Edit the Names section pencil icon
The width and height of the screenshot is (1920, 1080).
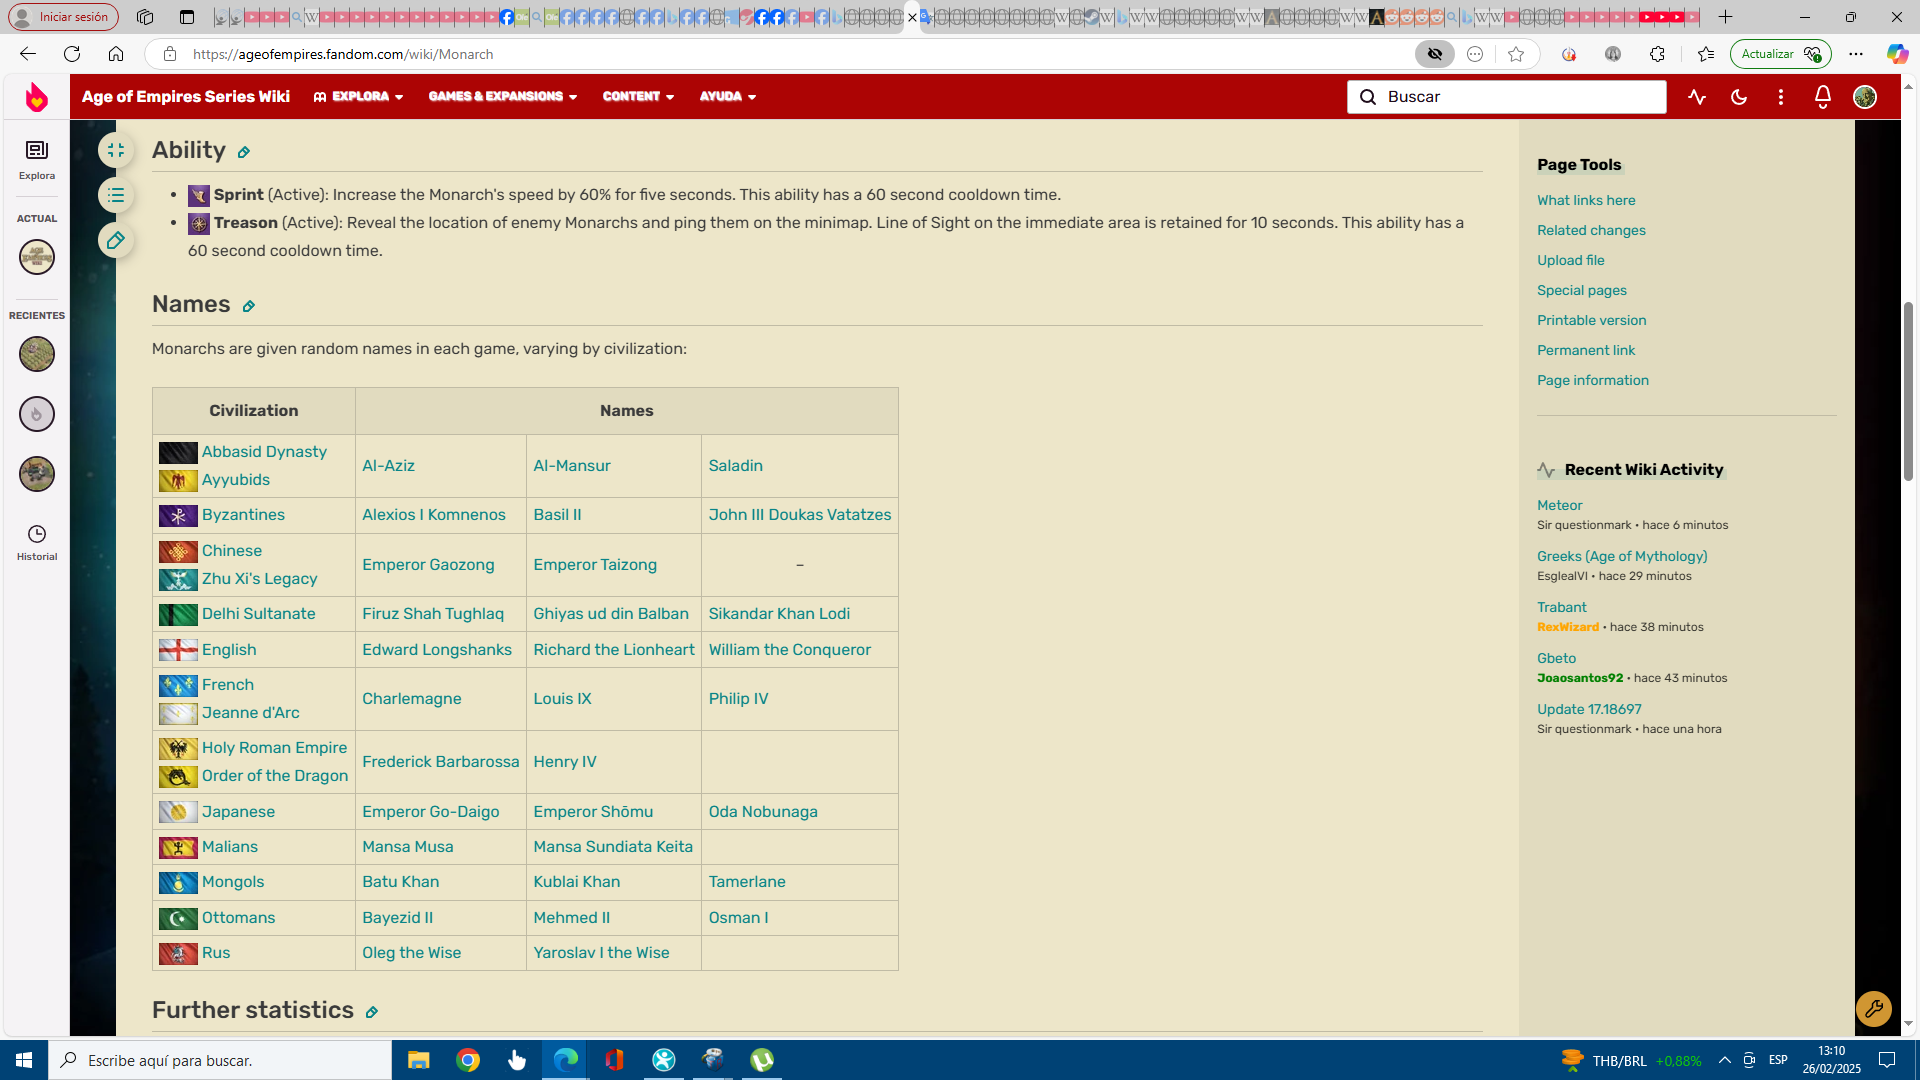tap(249, 306)
